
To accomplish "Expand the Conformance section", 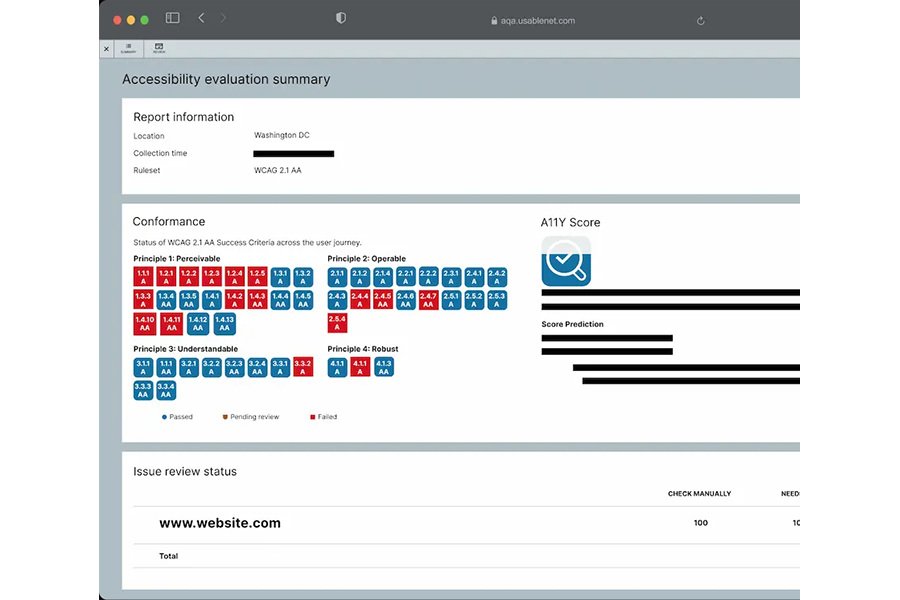I will coord(169,221).
